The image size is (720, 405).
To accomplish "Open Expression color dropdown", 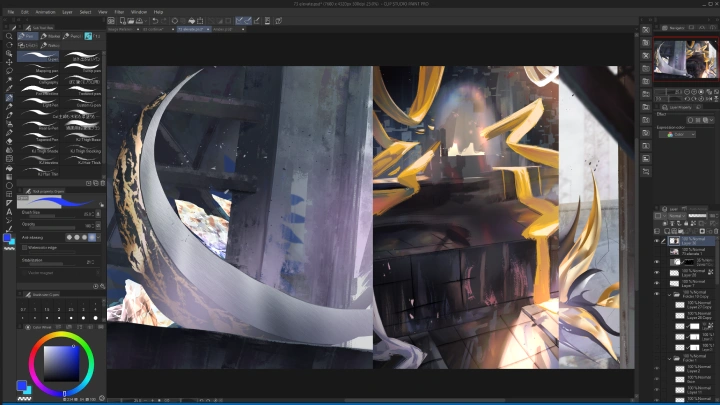I will [677, 135].
